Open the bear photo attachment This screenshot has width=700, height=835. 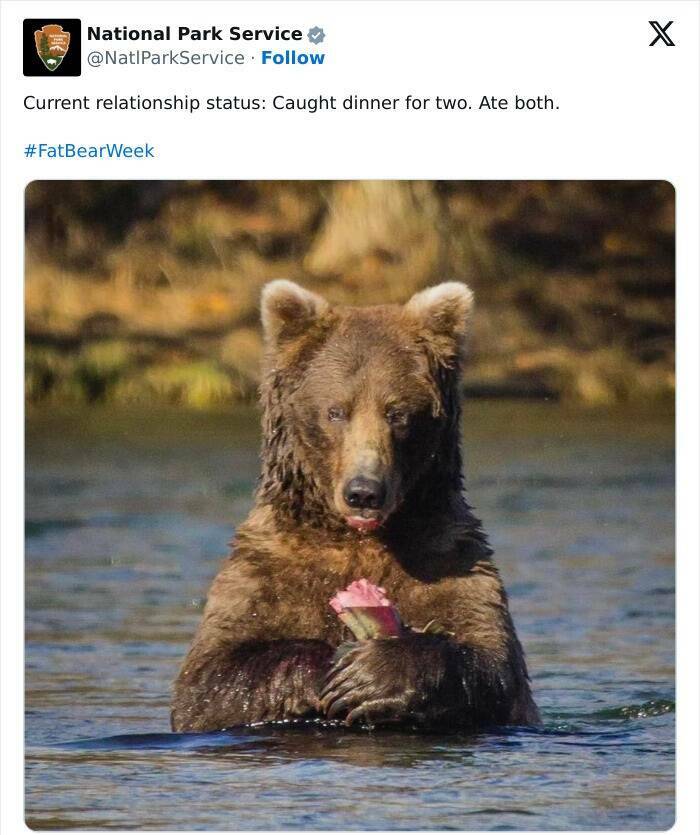pyautogui.click(x=350, y=505)
